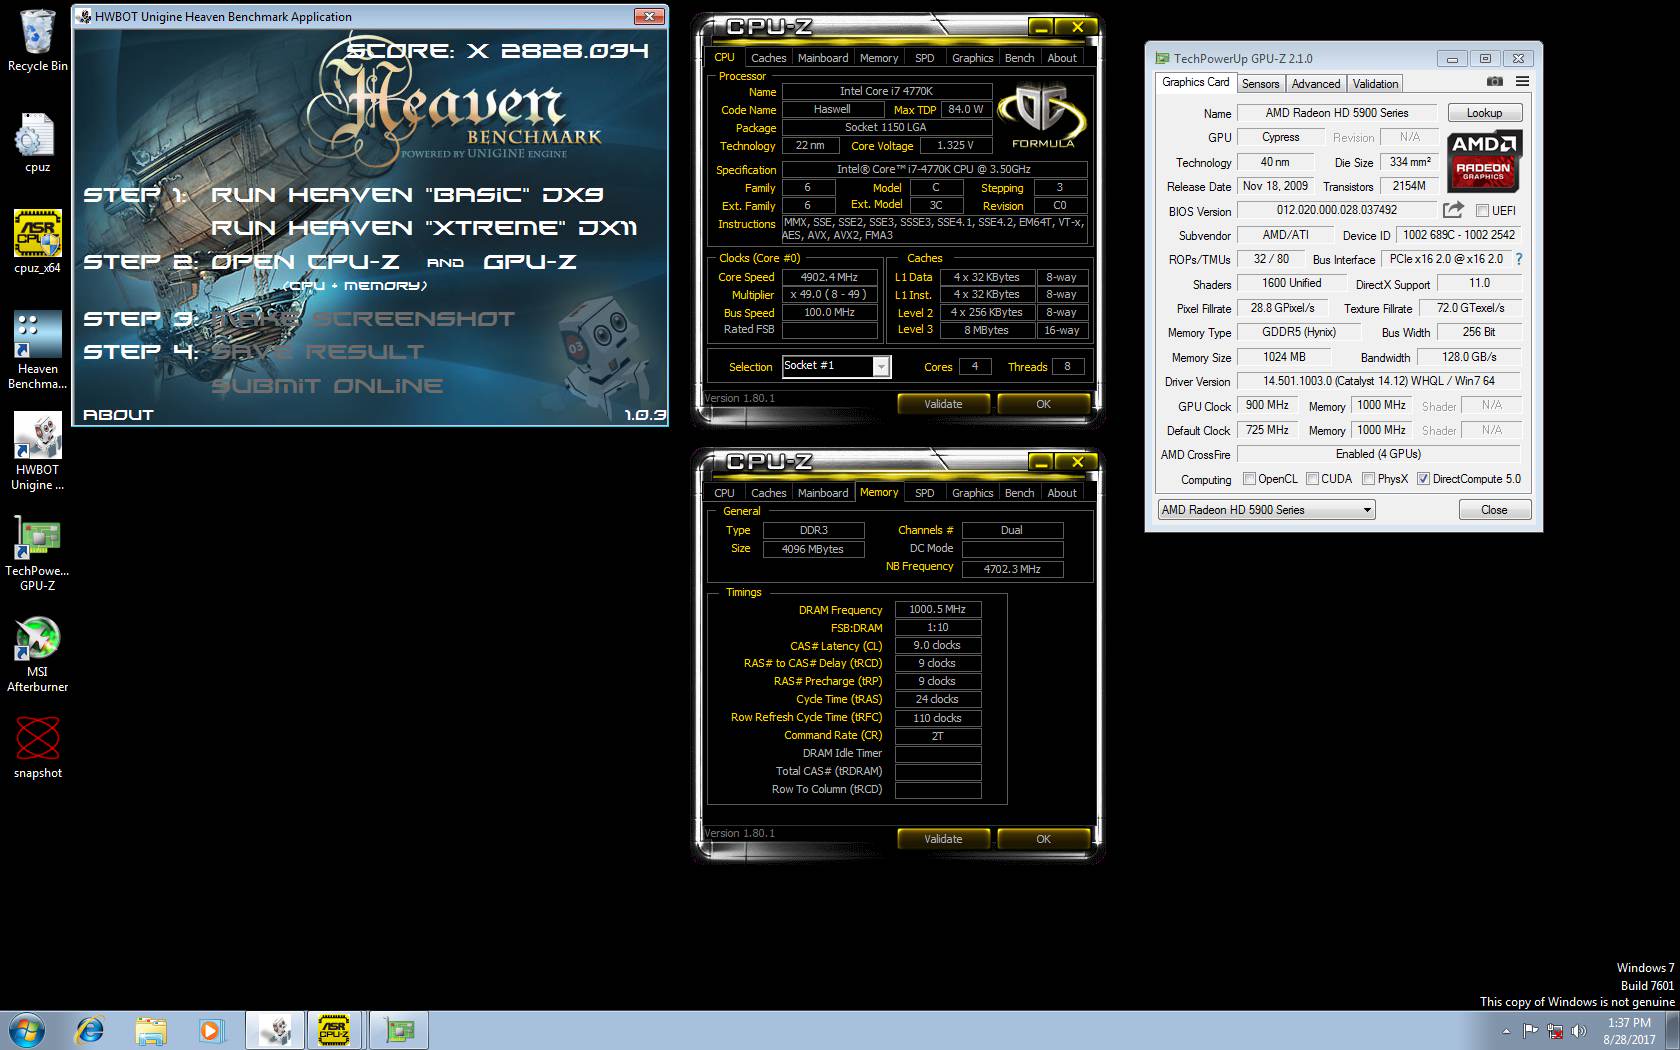This screenshot has width=1680, height=1050.
Task: Launch Internet Explorer from the taskbar
Action: (90, 1030)
